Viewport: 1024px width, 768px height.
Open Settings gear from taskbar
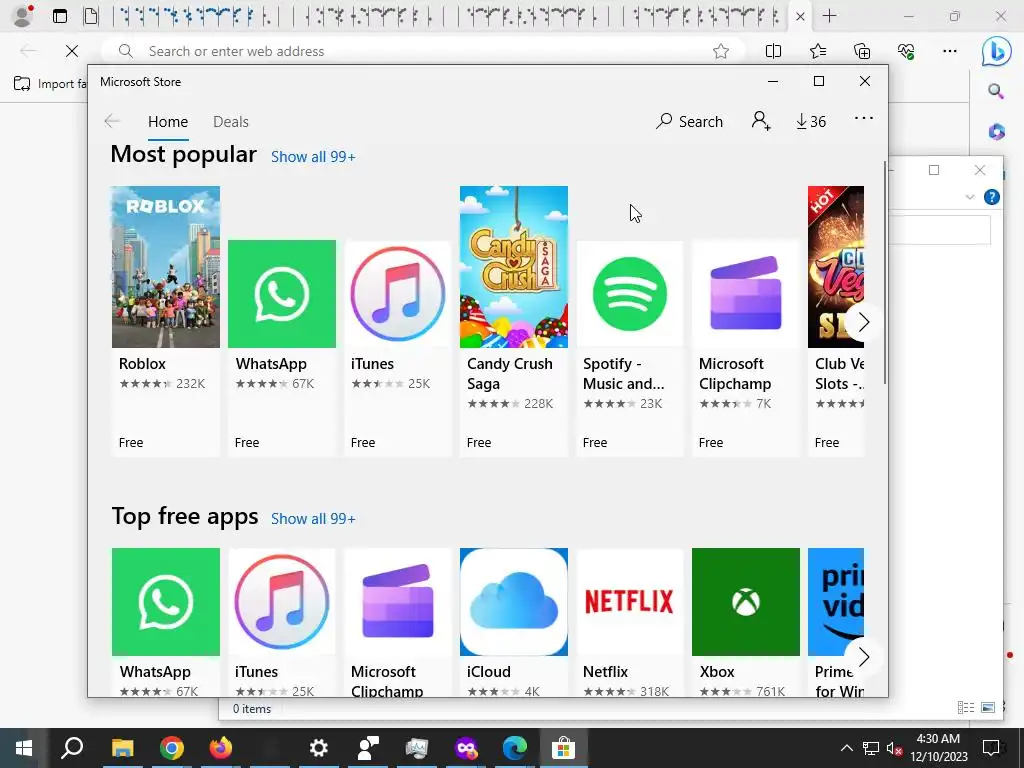click(319, 748)
